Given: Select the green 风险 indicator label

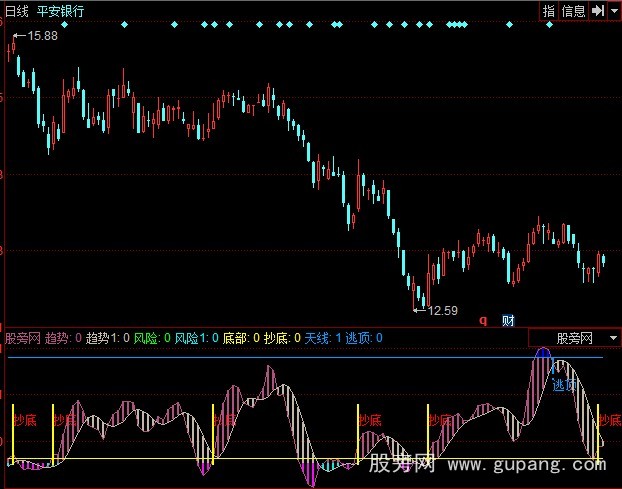Looking at the screenshot, I should 150,339.
